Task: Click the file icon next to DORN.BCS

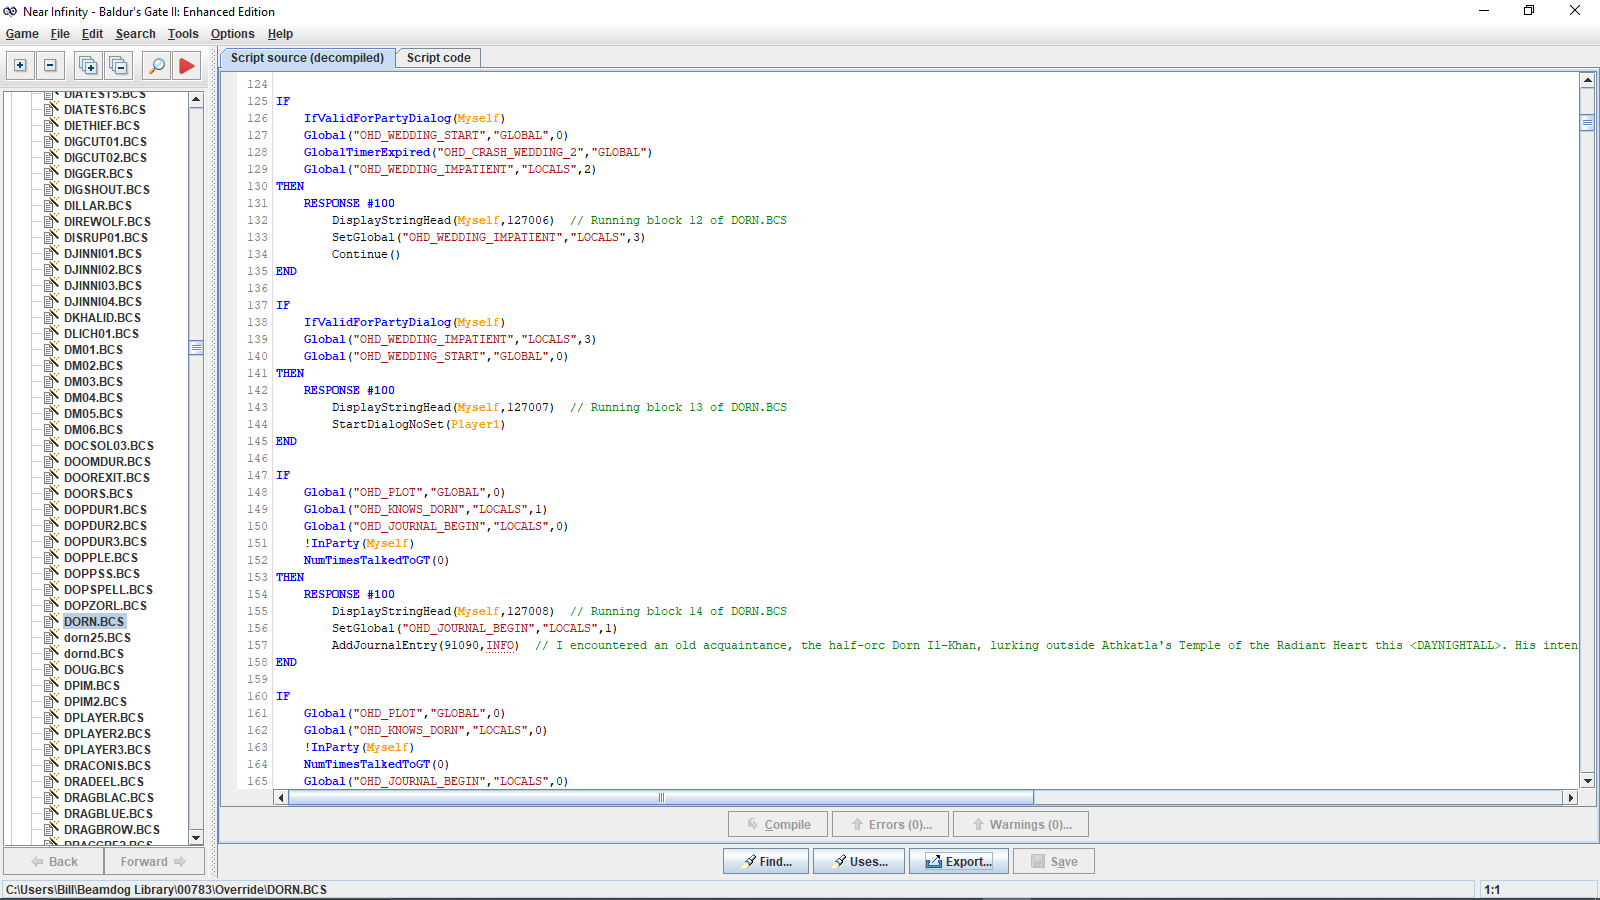Action: coord(52,621)
